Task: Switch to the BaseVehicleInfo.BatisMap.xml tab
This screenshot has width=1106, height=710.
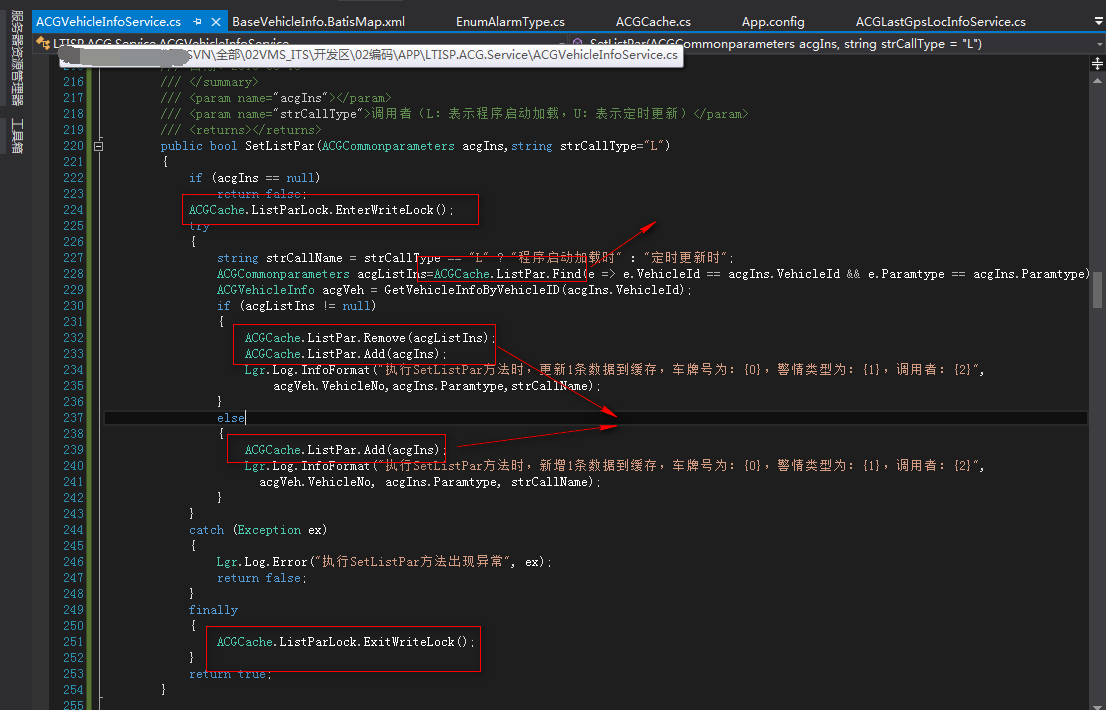Action: [x=318, y=22]
